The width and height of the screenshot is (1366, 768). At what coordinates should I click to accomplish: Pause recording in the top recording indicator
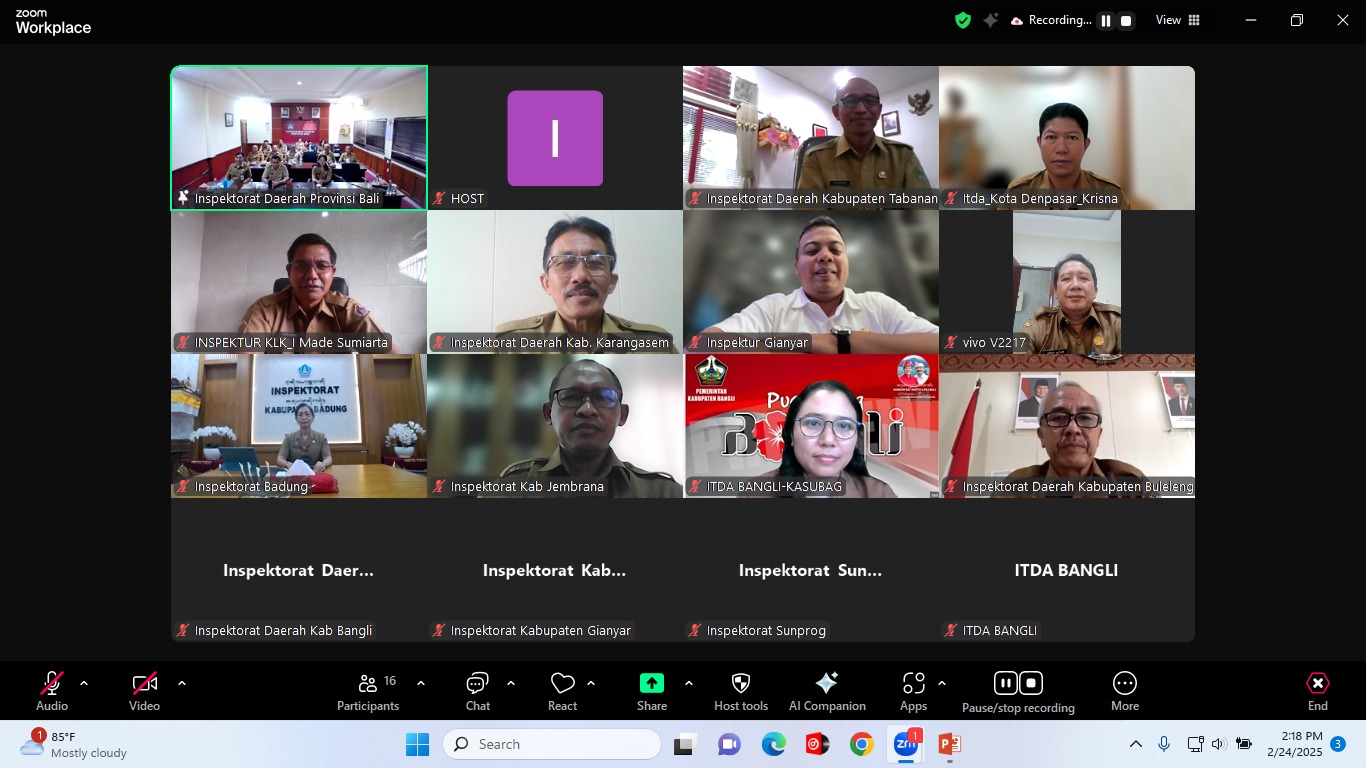click(x=1106, y=20)
